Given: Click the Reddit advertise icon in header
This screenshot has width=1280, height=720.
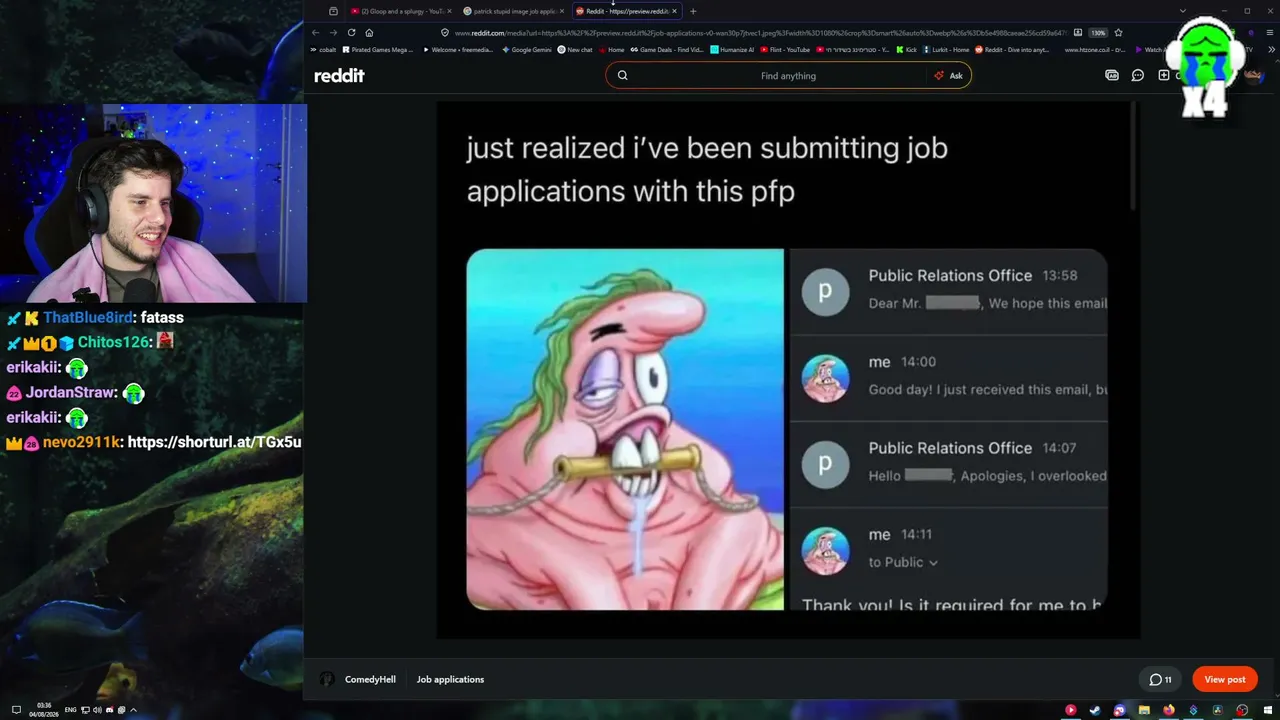Looking at the screenshot, I should coord(1111,76).
